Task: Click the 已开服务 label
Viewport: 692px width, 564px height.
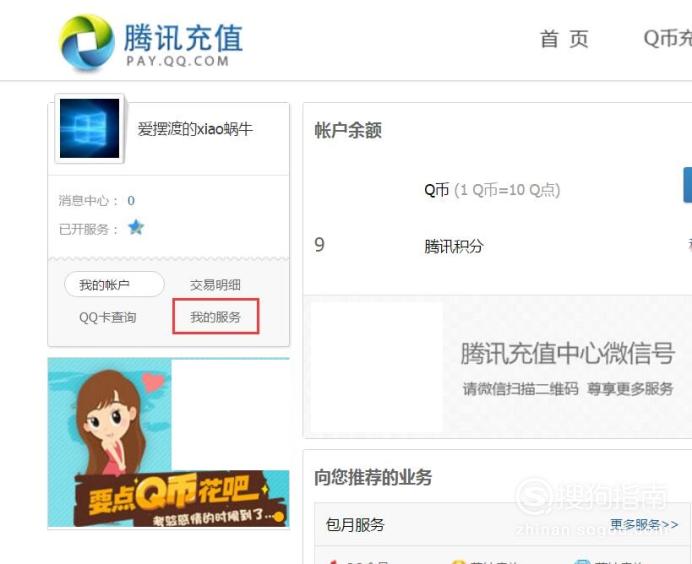Action: point(88,229)
